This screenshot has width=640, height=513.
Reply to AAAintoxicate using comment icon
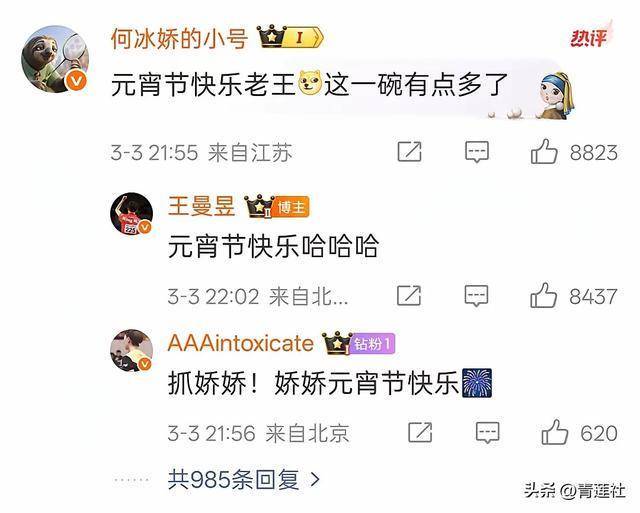[487, 432]
